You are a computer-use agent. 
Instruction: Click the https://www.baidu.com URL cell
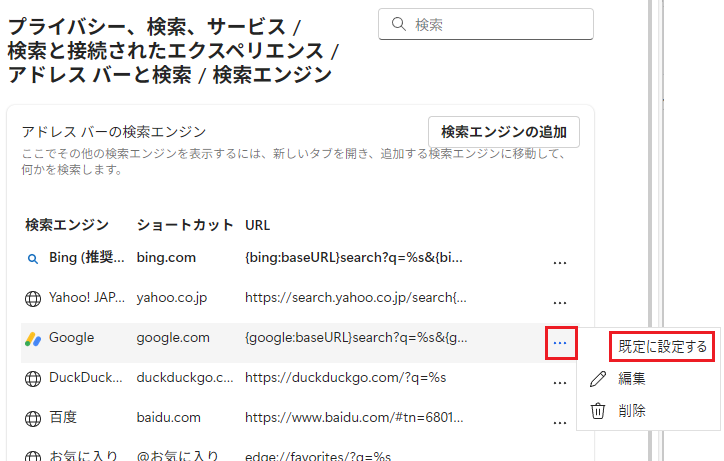click(354, 418)
